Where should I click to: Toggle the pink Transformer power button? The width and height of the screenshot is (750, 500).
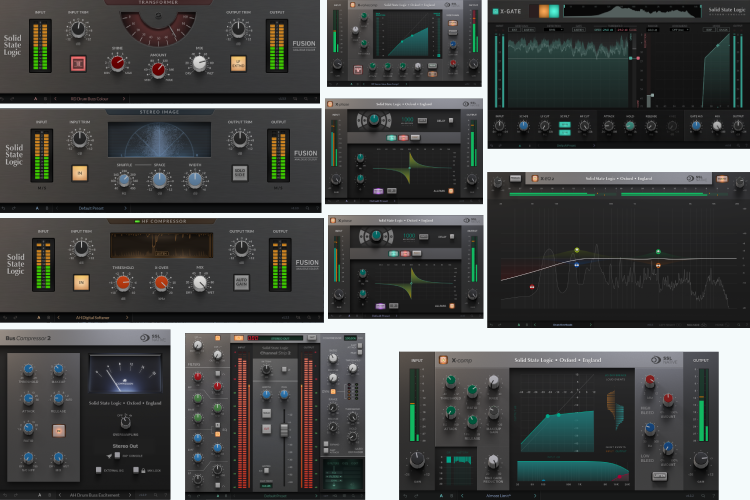[x=78, y=64]
